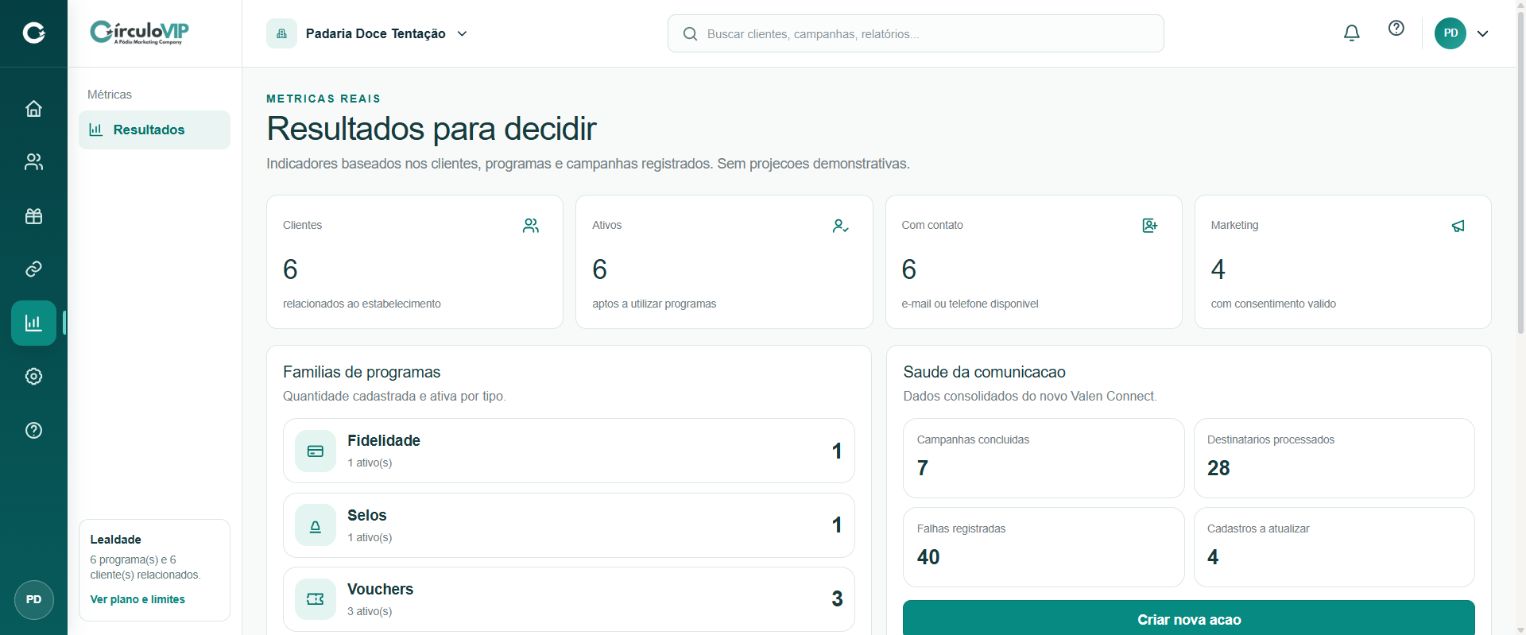
Task: Expand the user account menu chevron
Action: tap(1483, 33)
